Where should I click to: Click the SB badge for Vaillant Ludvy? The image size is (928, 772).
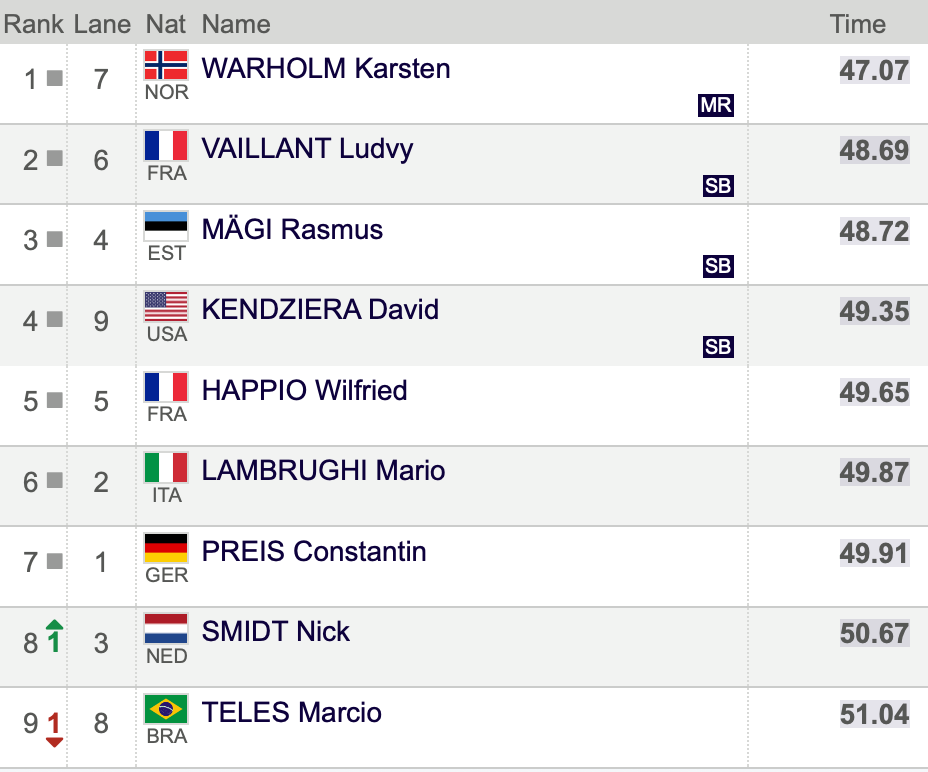(x=718, y=186)
